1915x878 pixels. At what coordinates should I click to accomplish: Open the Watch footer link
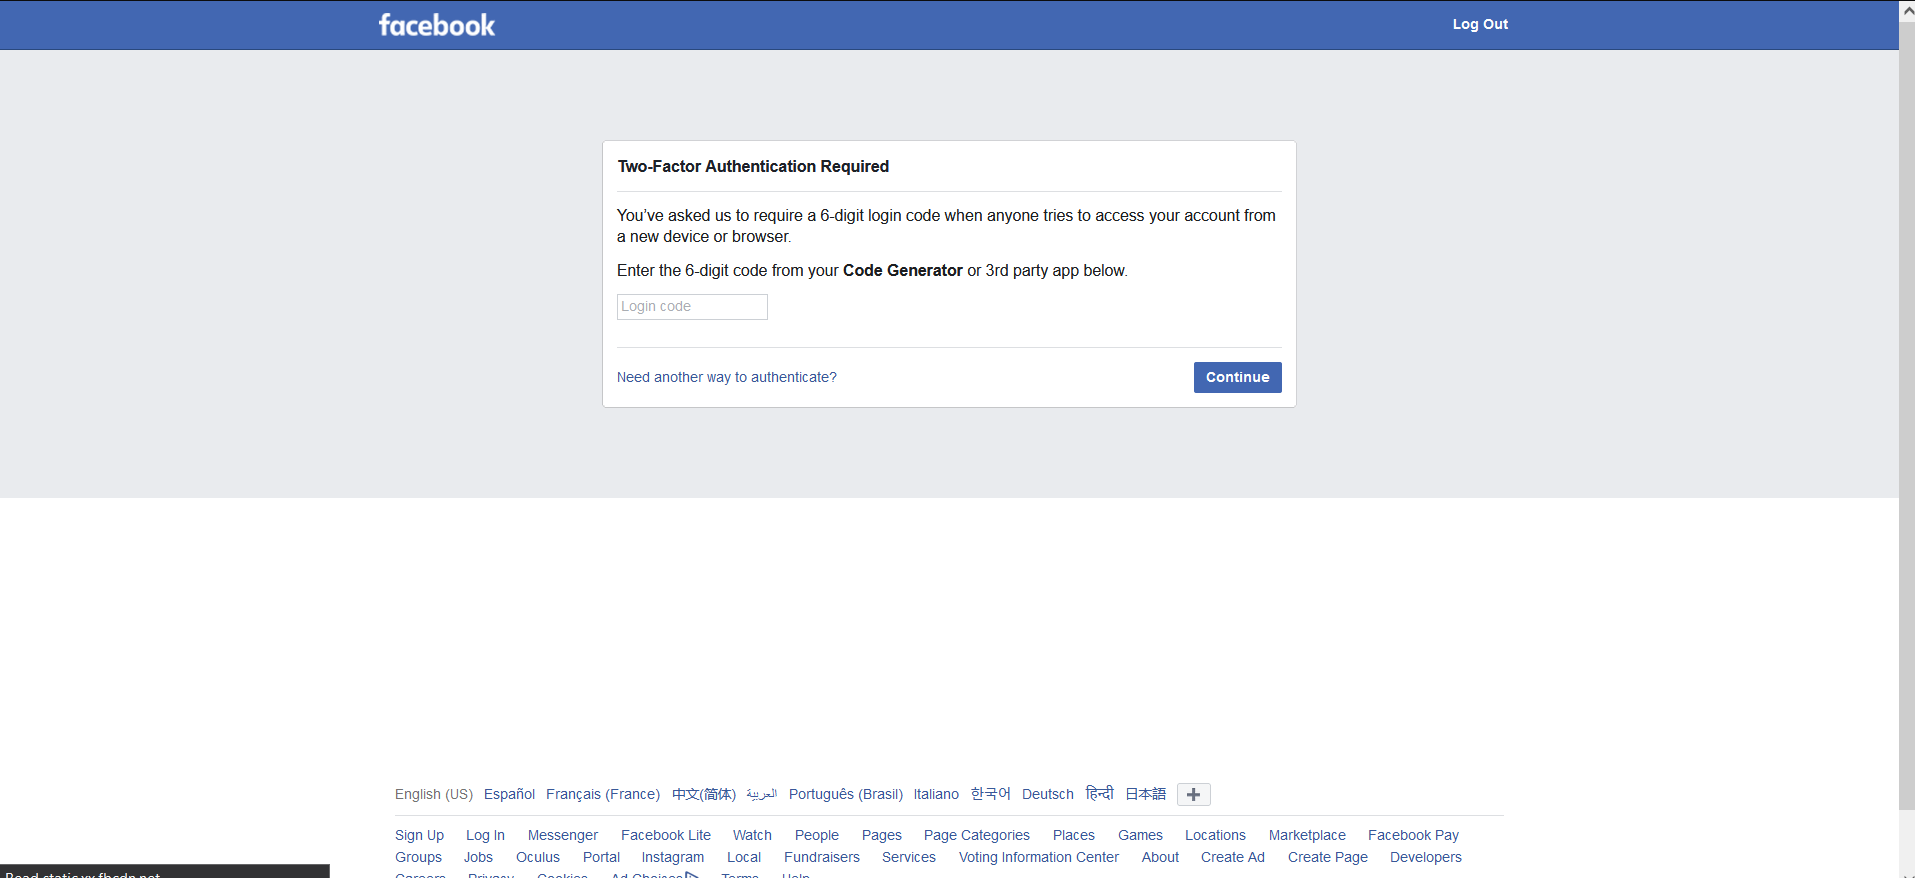752,835
